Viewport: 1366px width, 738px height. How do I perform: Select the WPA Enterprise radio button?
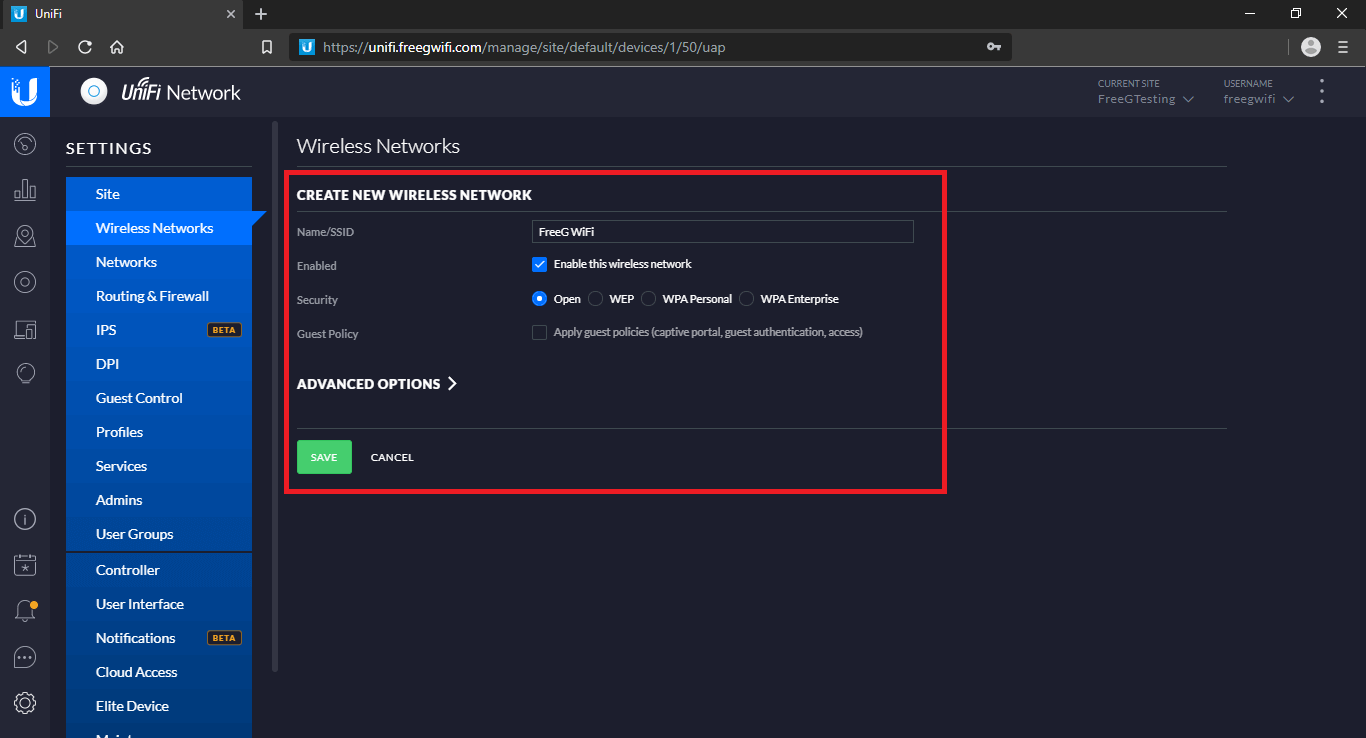click(x=746, y=298)
